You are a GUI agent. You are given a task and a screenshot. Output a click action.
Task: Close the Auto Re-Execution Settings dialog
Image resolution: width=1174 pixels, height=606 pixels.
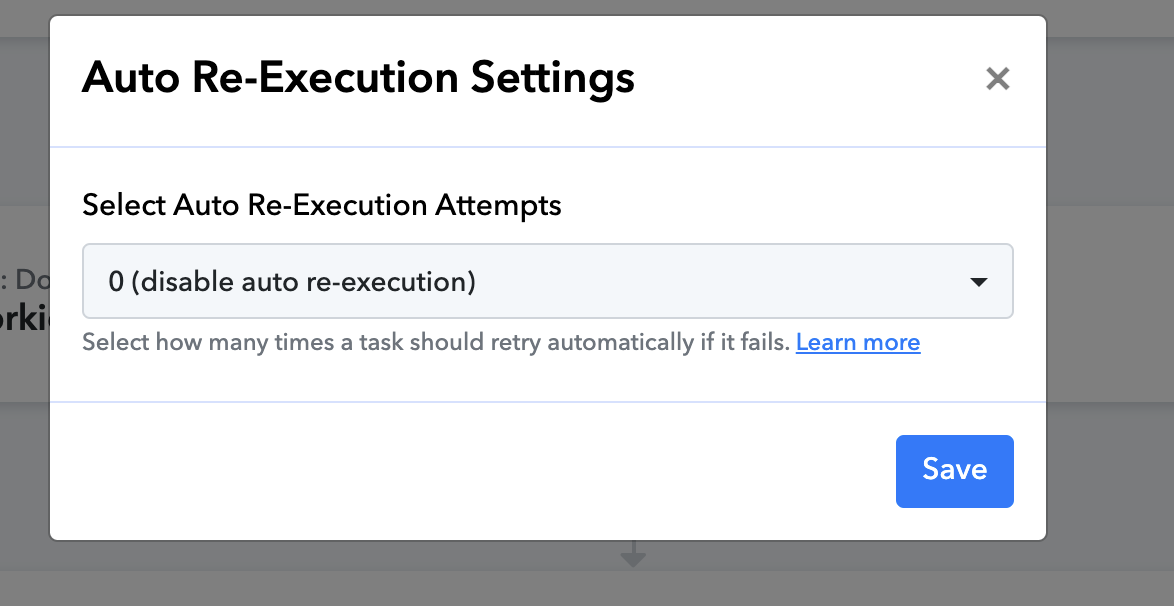[x=997, y=78]
